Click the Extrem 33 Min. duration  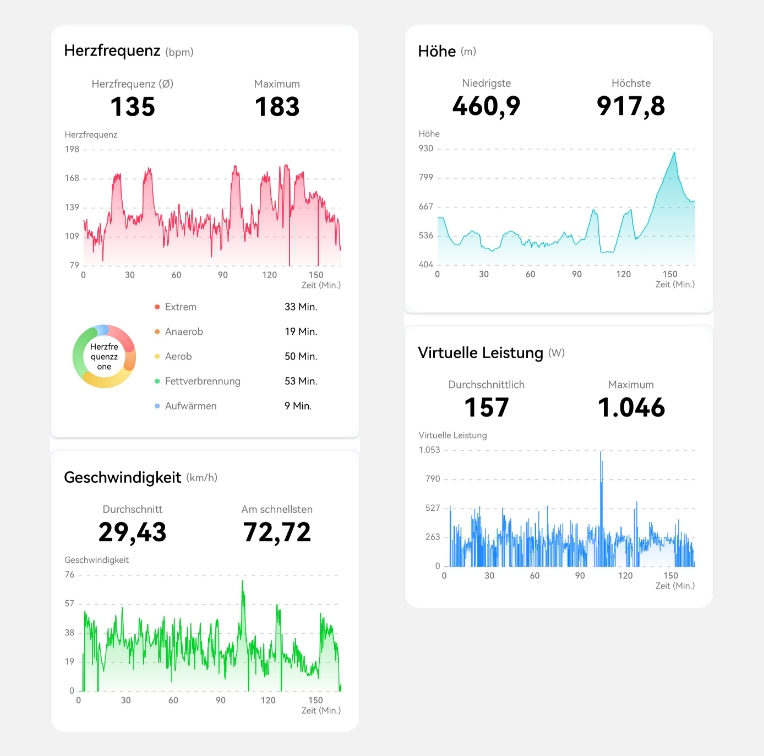tap(300, 307)
